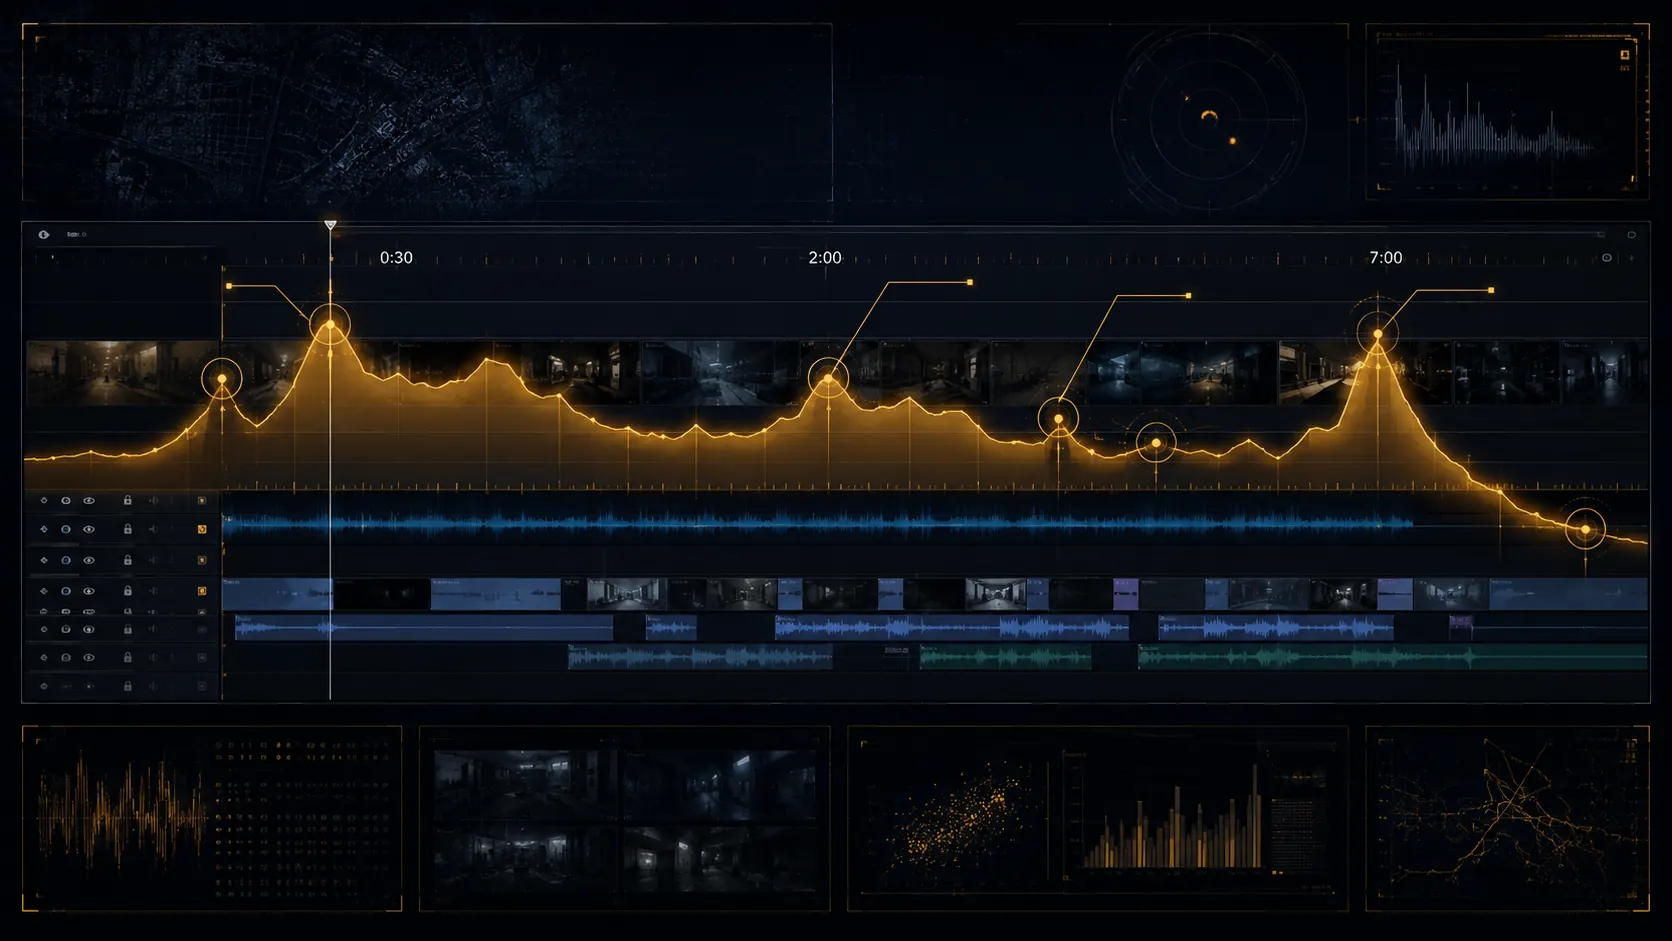The image size is (1672, 941).
Task: Lock the bottommost faded track row
Action: (128, 686)
